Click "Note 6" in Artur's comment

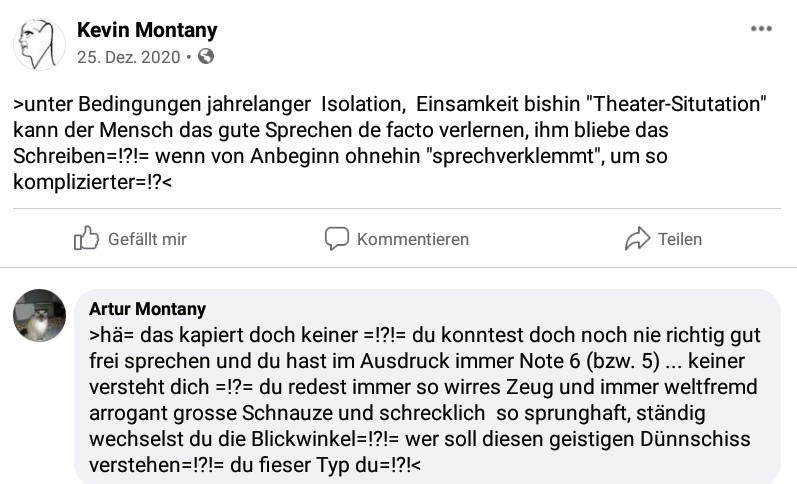pos(562,360)
